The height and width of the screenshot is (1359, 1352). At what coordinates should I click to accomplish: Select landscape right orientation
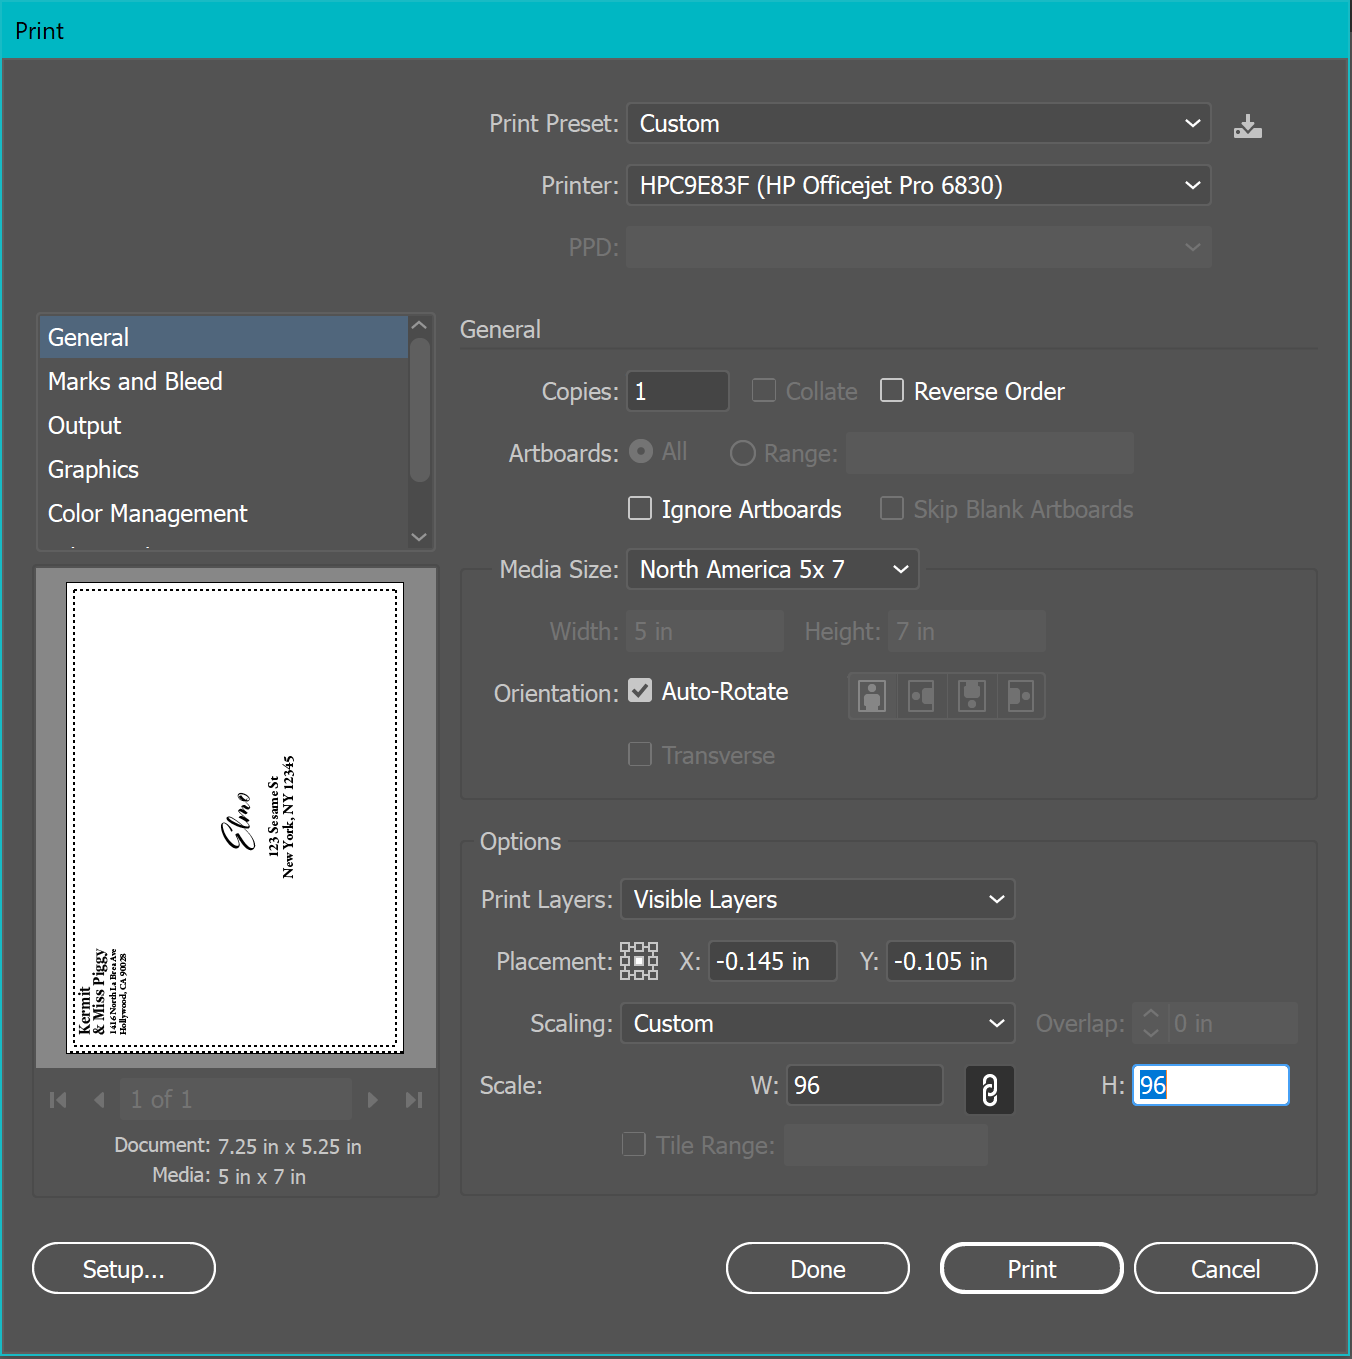pos(1020,696)
